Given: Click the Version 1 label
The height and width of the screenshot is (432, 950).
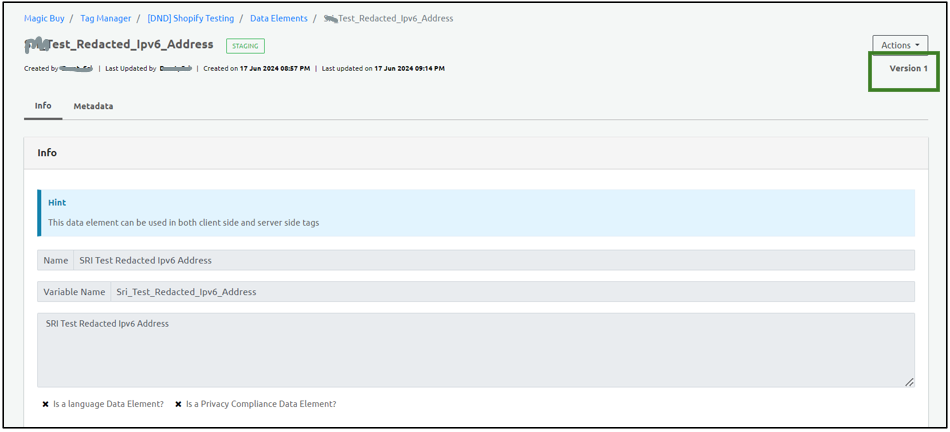Looking at the screenshot, I should click(908, 68).
